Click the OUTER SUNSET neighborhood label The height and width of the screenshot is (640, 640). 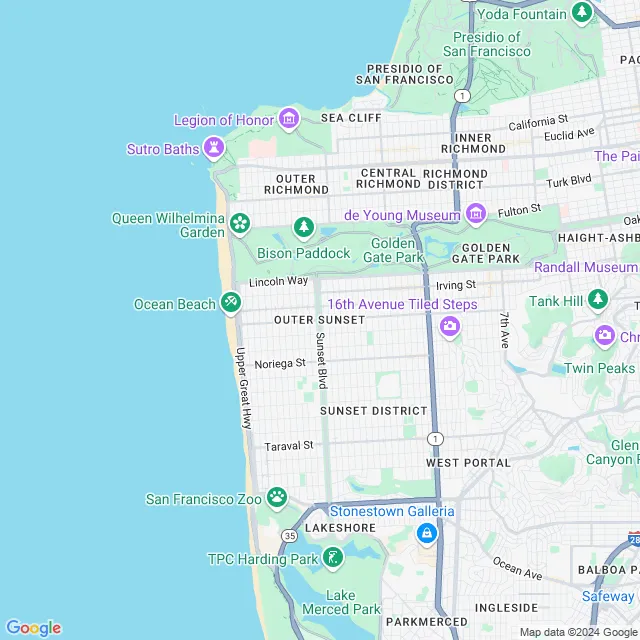pyautogui.click(x=320, y=320)
